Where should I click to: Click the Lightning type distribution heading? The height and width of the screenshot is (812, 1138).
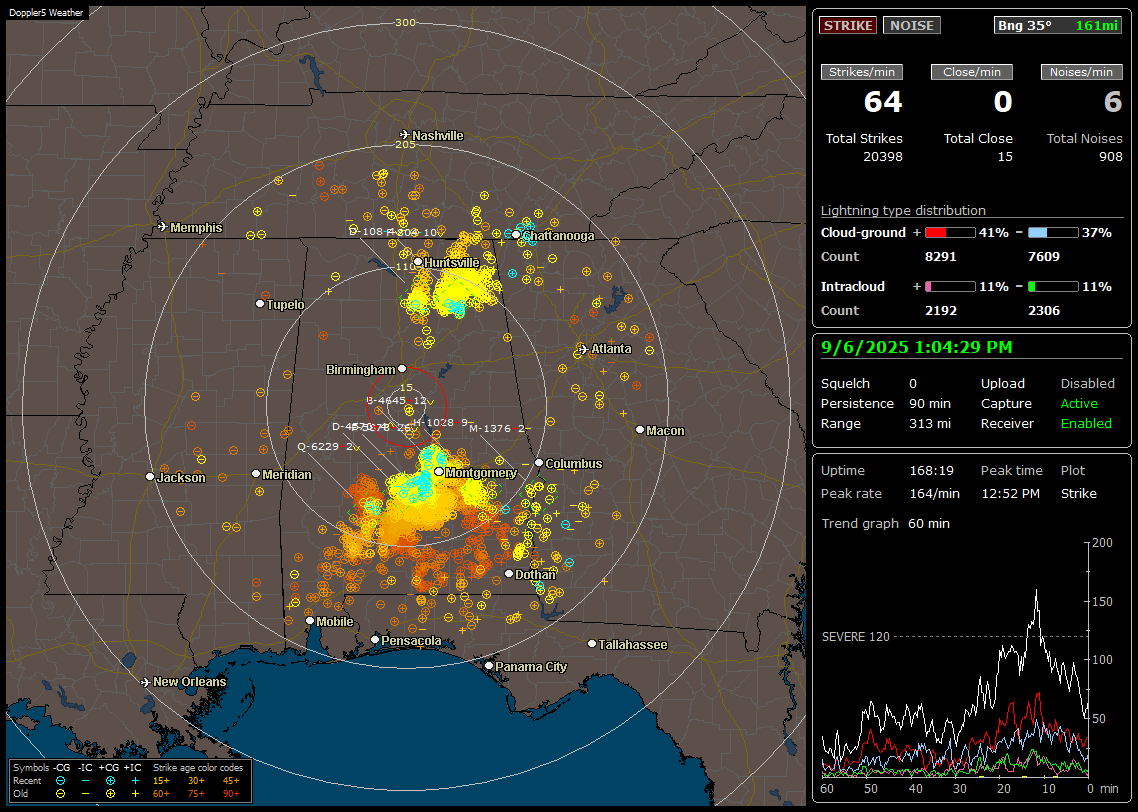click(x=903, y=210)
